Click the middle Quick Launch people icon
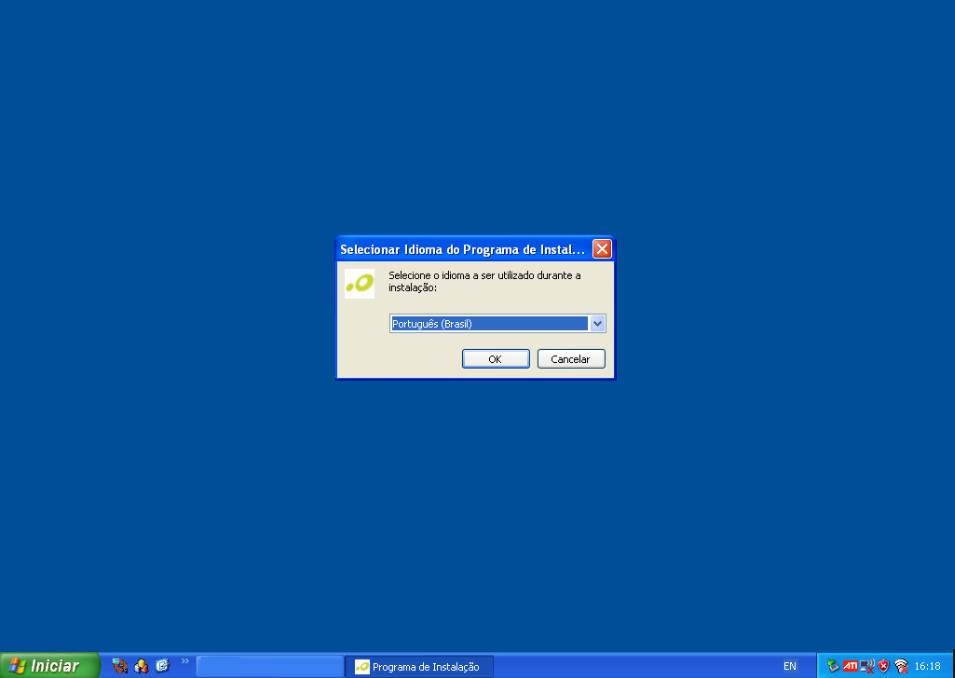This screenshot has width=955, height=678. (141, 666)
